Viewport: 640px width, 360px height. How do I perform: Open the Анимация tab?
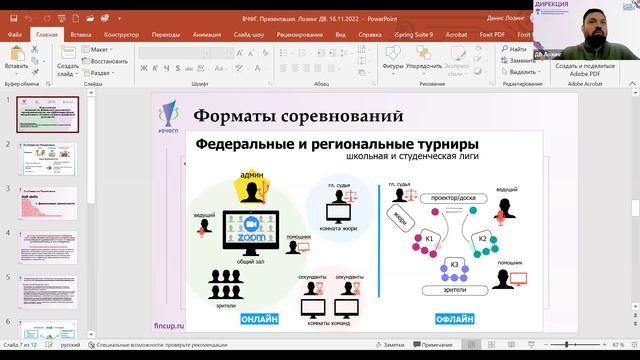207,35
